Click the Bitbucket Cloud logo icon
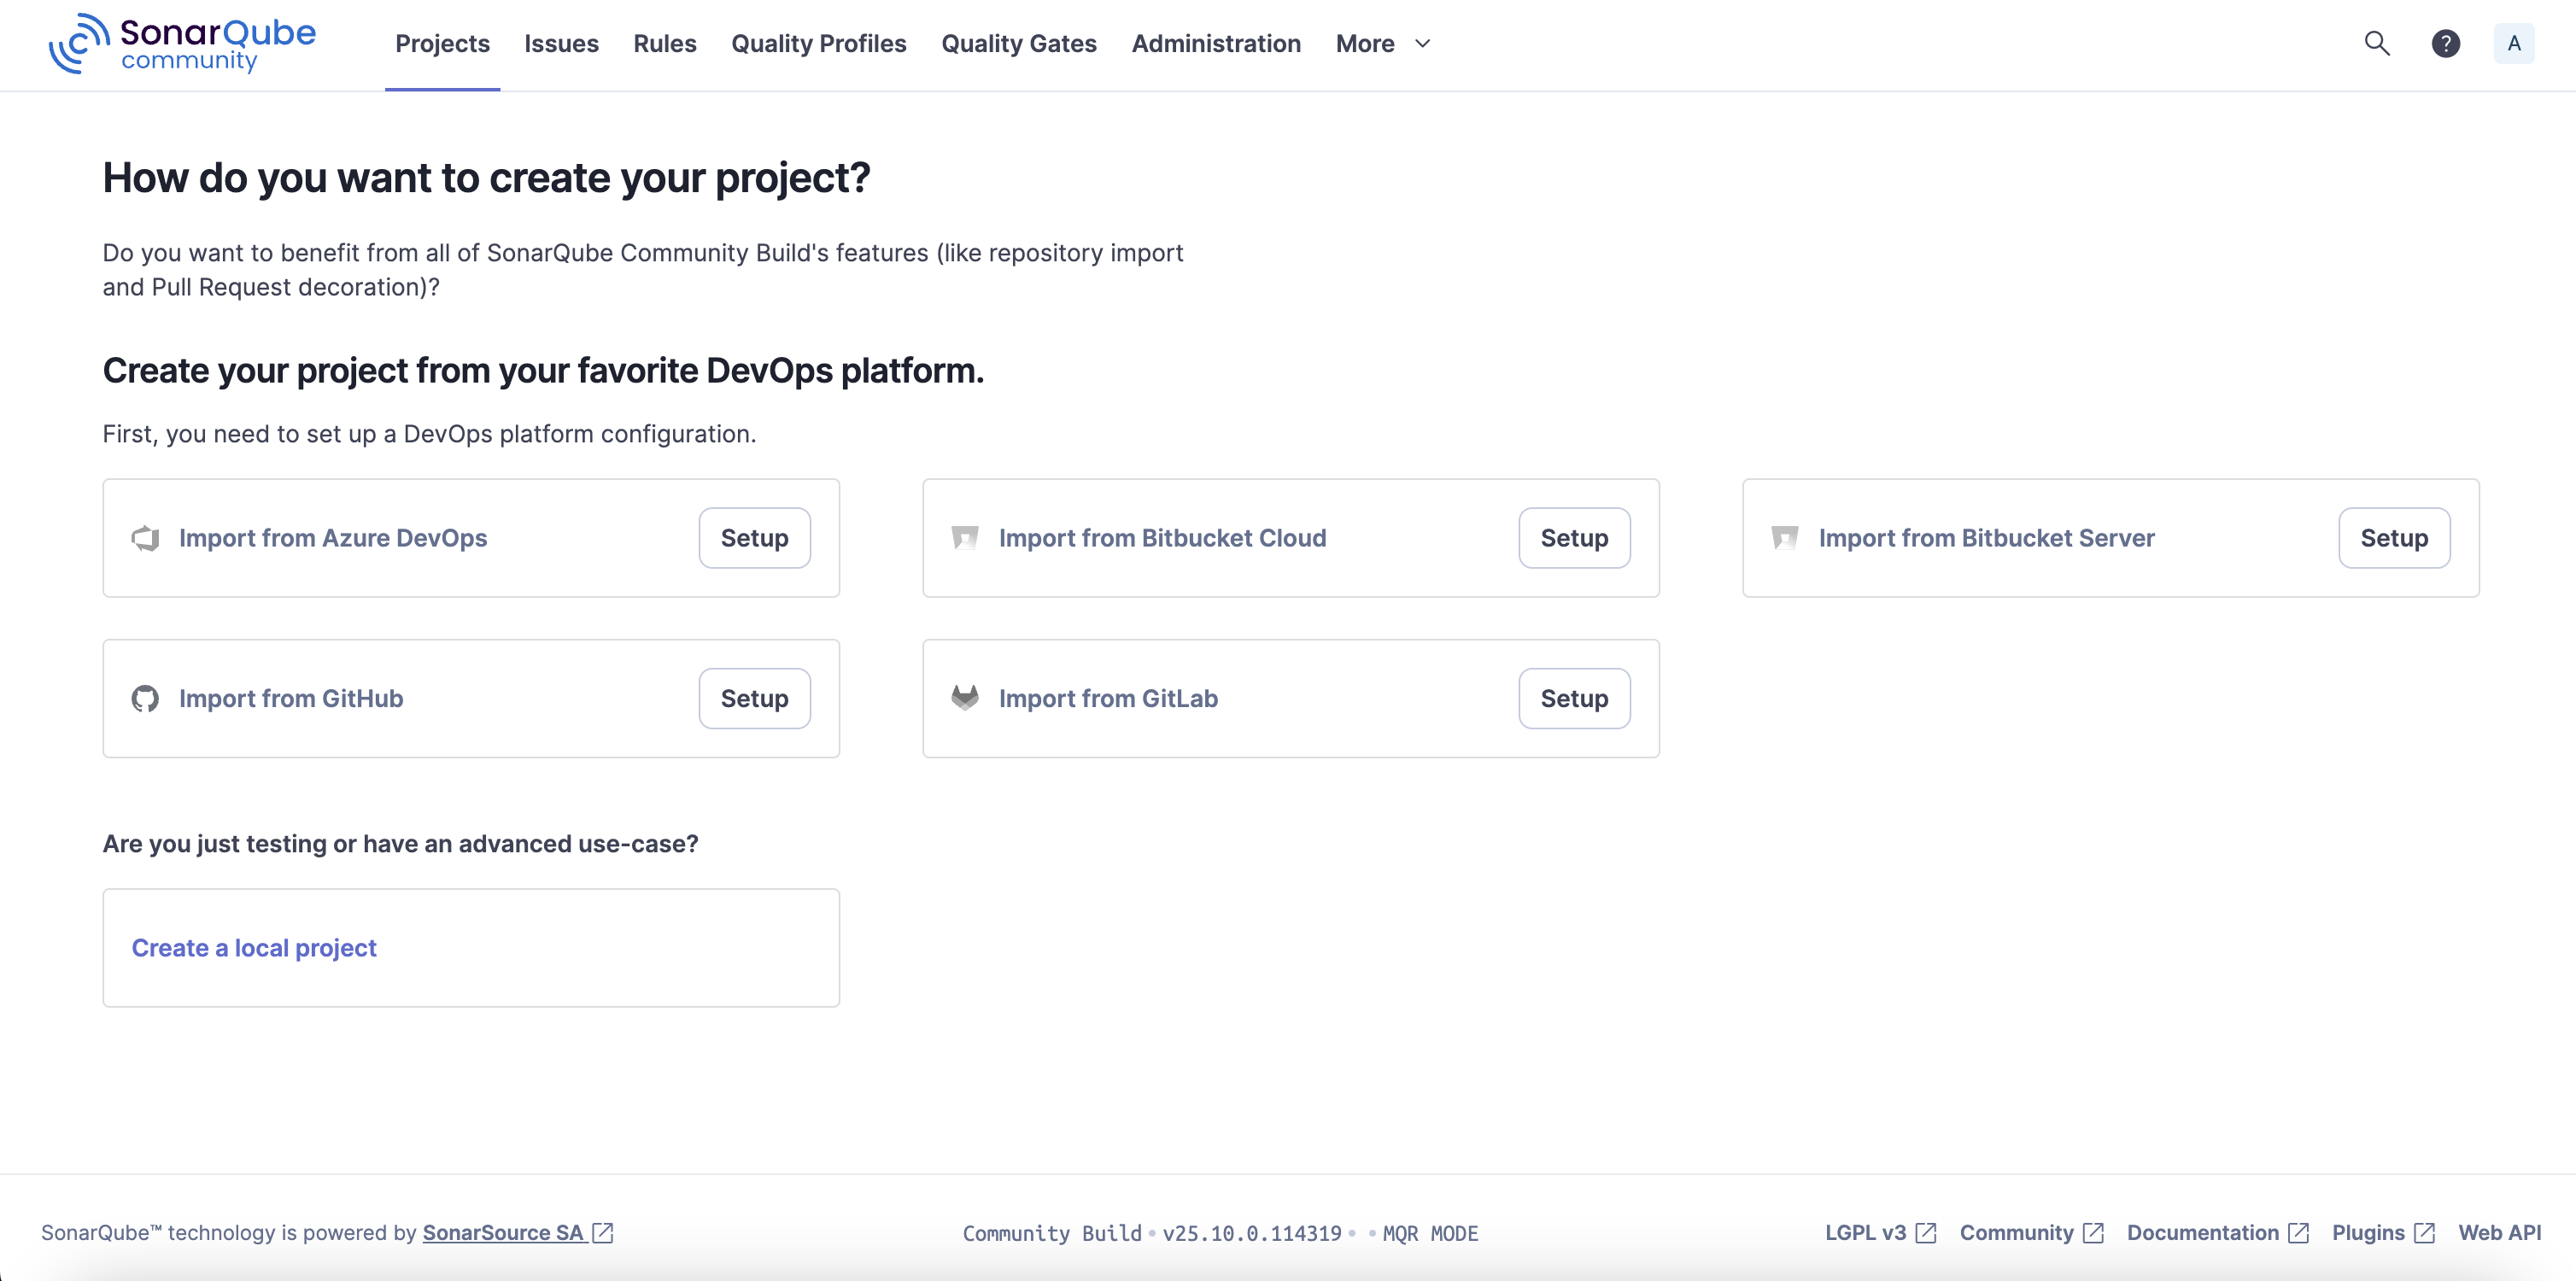Image resolution: width=2576 pixels, height=1281 pixels. point(965,538)
